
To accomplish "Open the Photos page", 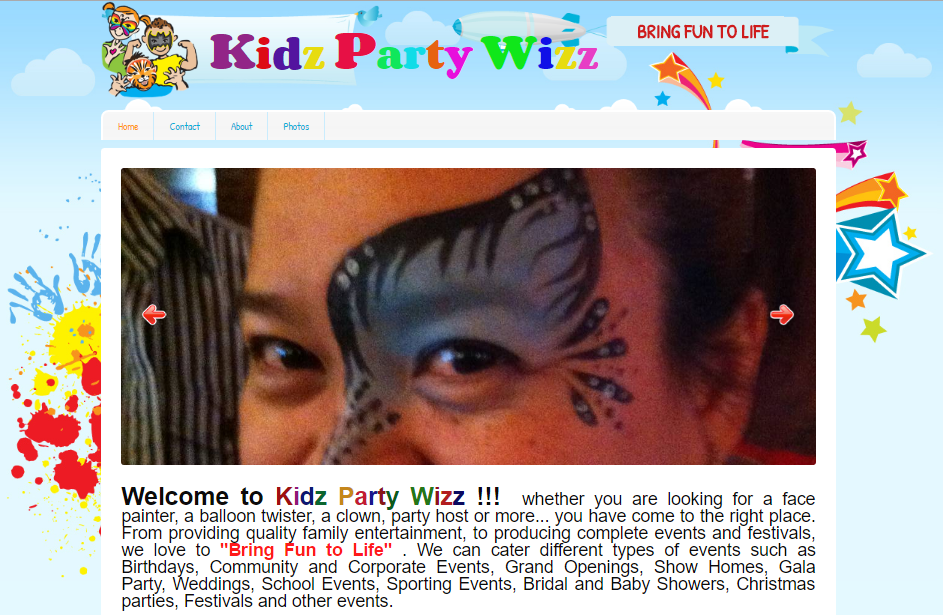I will [296, 126].
